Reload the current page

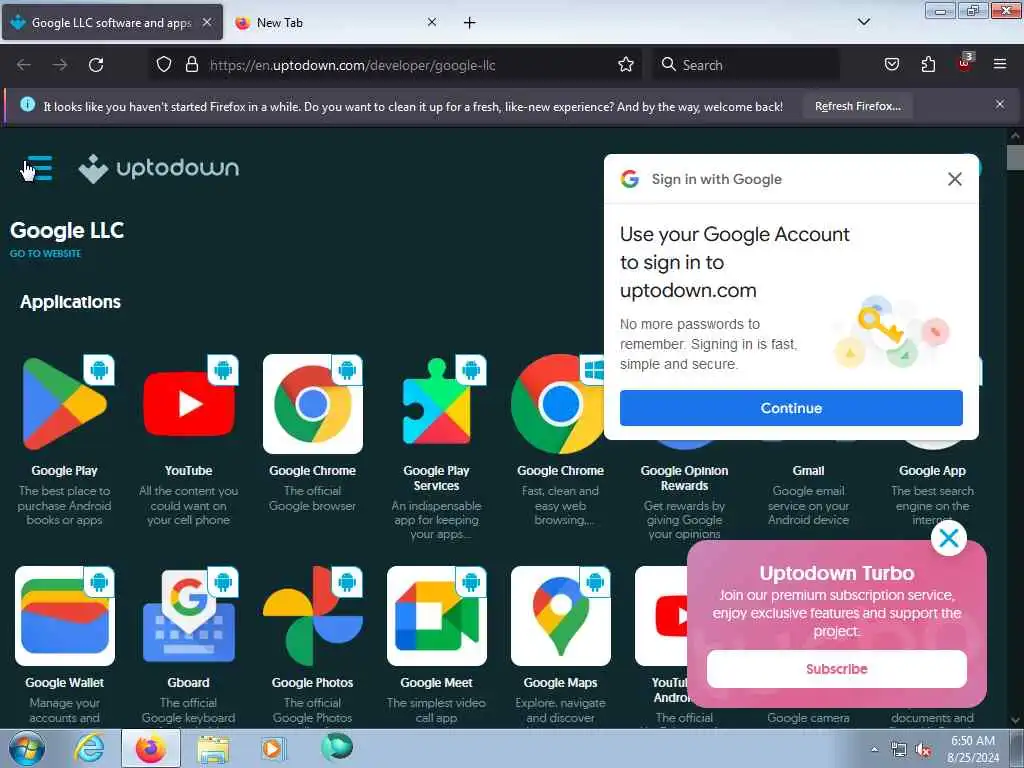pos(96,65)
